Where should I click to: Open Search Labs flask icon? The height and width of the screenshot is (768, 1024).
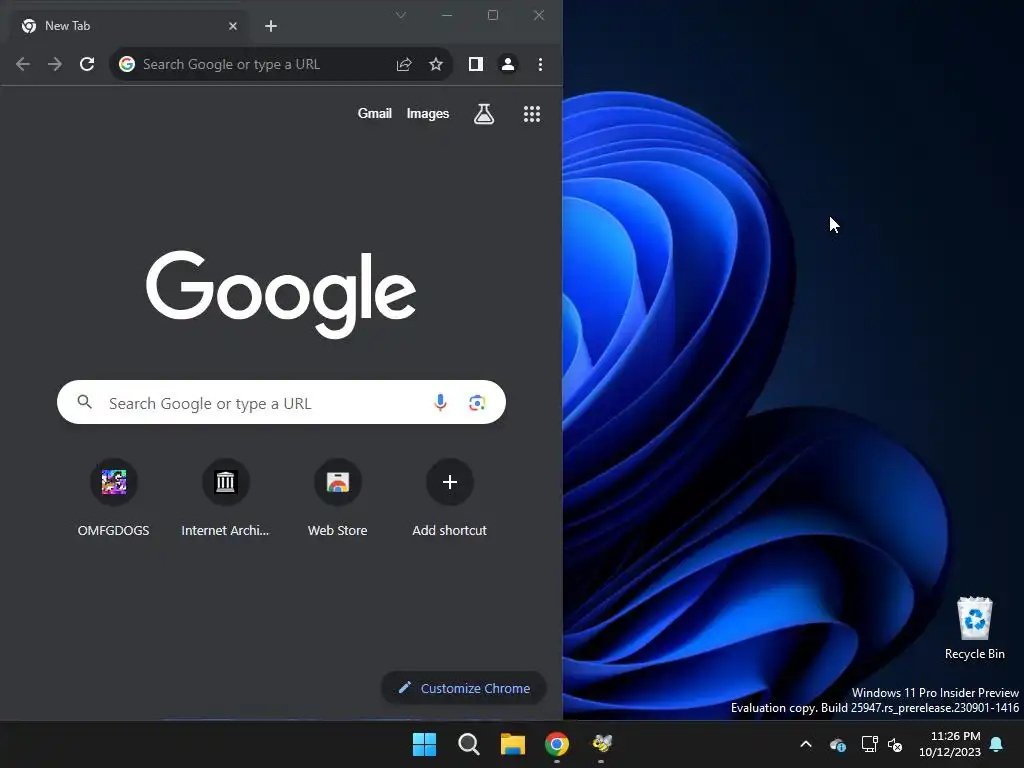[x=484, y=114]
